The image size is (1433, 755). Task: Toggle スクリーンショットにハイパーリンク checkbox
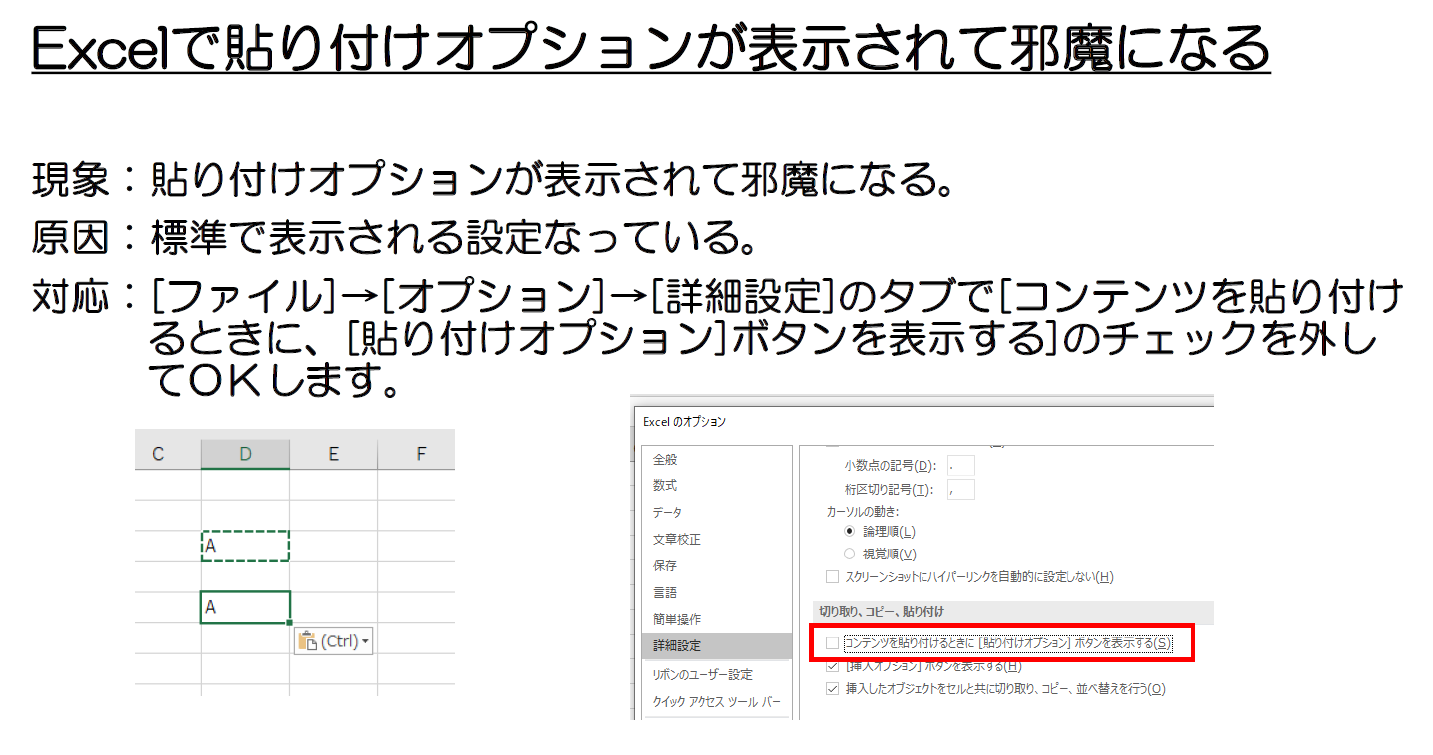[832, 577]
